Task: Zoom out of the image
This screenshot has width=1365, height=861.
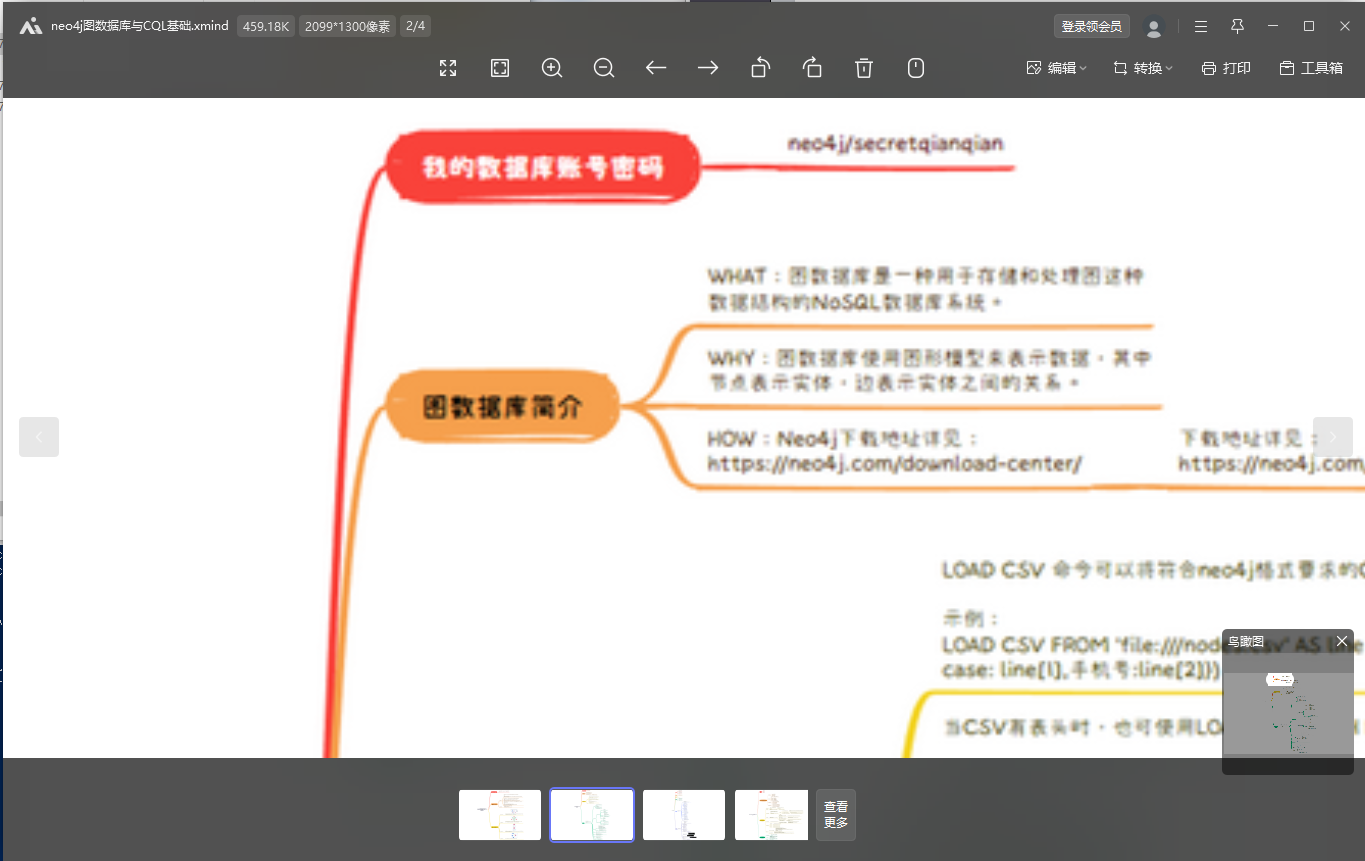Action: click(x=604, y=68)
